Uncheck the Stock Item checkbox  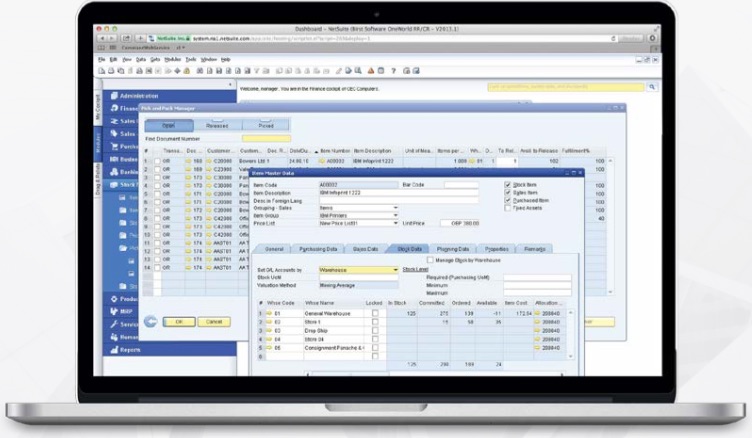click(508, 184)
